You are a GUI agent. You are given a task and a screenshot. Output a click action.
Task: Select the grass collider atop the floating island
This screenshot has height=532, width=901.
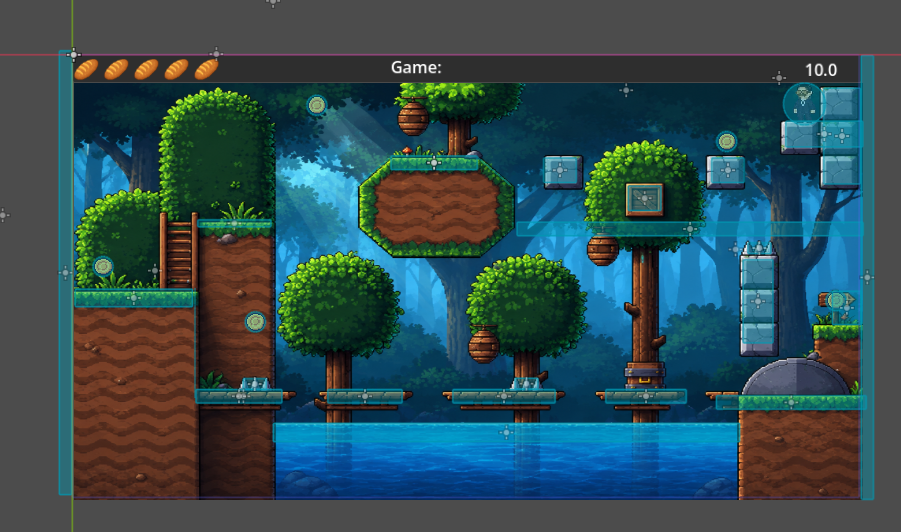434,163
